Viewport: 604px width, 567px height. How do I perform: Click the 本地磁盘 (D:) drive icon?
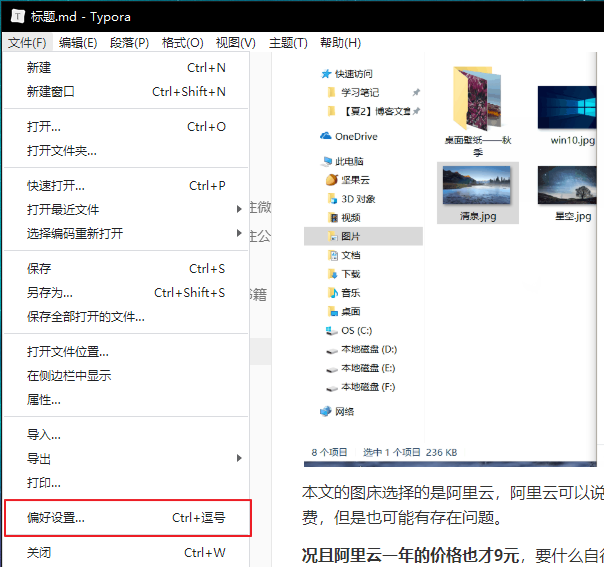pyautogui.click(x=332, y=349)
